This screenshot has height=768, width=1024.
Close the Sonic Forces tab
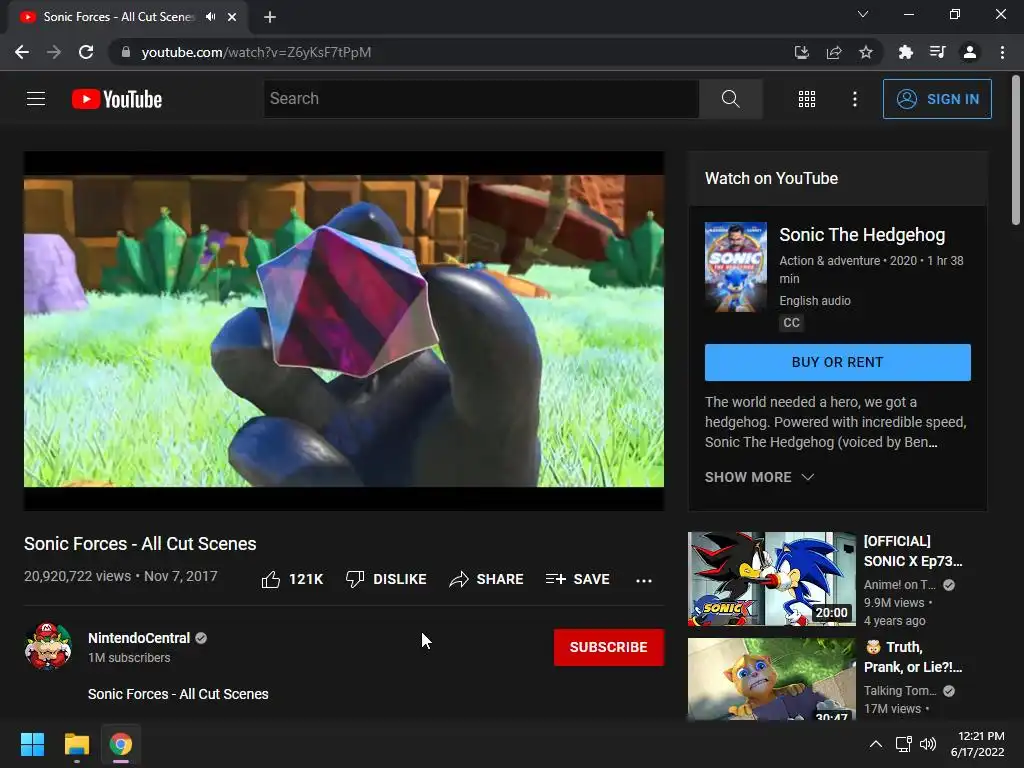coord(232,17)
